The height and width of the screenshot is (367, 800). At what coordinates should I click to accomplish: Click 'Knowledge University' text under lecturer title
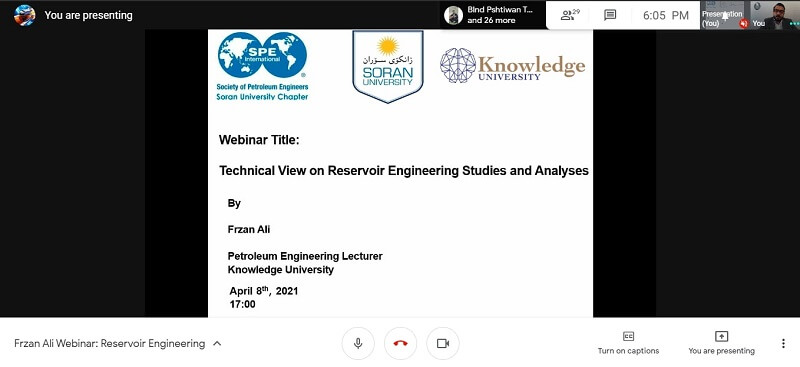[281, 270]
